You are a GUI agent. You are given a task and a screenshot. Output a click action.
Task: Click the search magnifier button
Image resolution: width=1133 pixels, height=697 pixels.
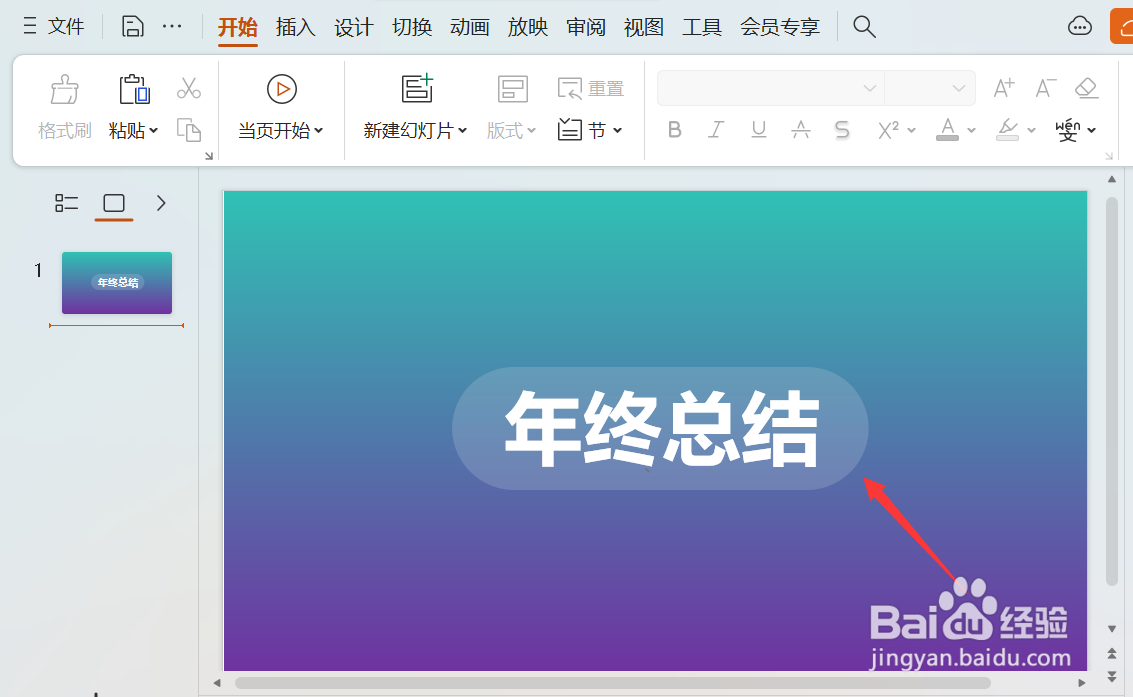pyautogui.click(x=863, y=27)
